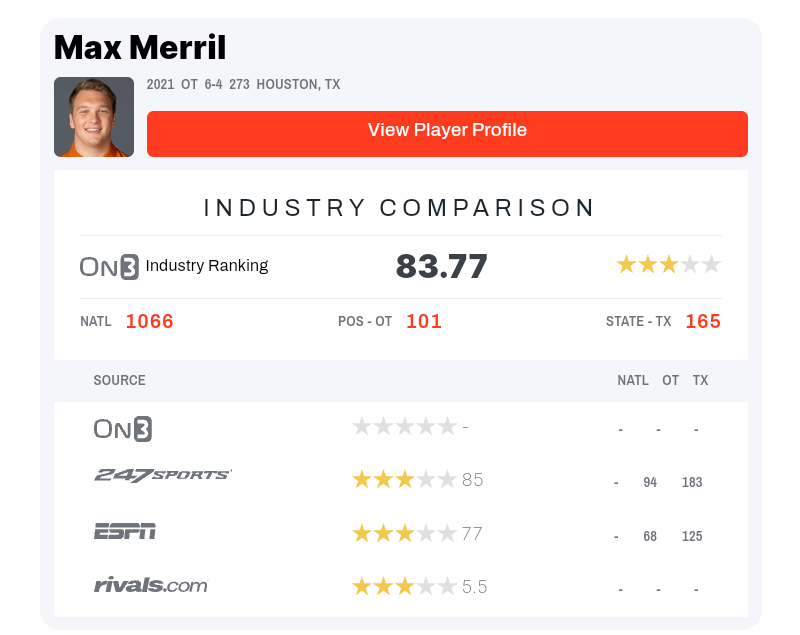
Task: Click the empty On3 star rating
Action: 404,427
